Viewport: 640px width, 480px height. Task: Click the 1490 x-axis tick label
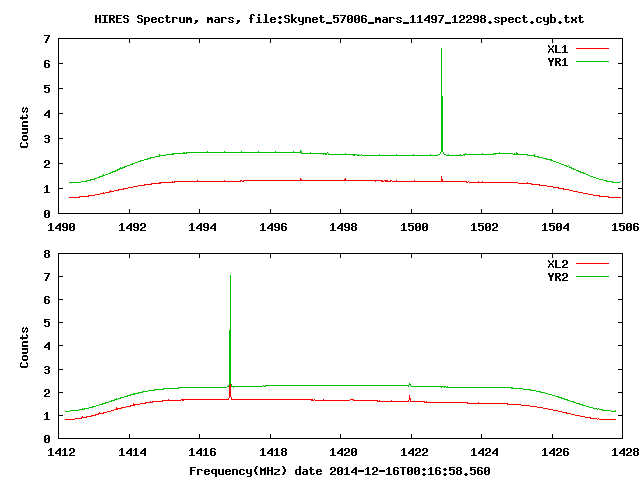click(61, 227)
